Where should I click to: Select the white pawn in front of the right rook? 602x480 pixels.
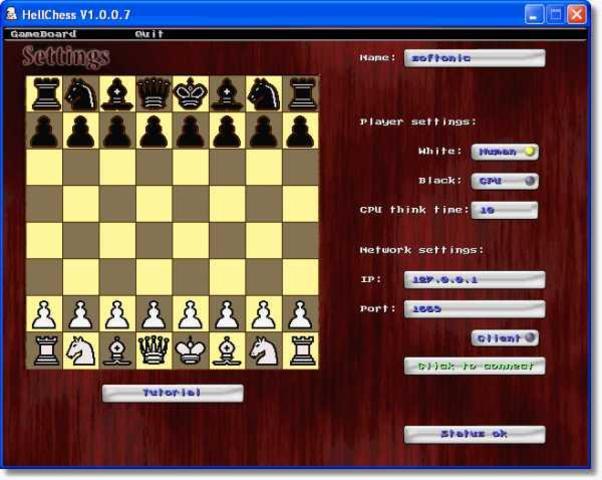[301, 314]
